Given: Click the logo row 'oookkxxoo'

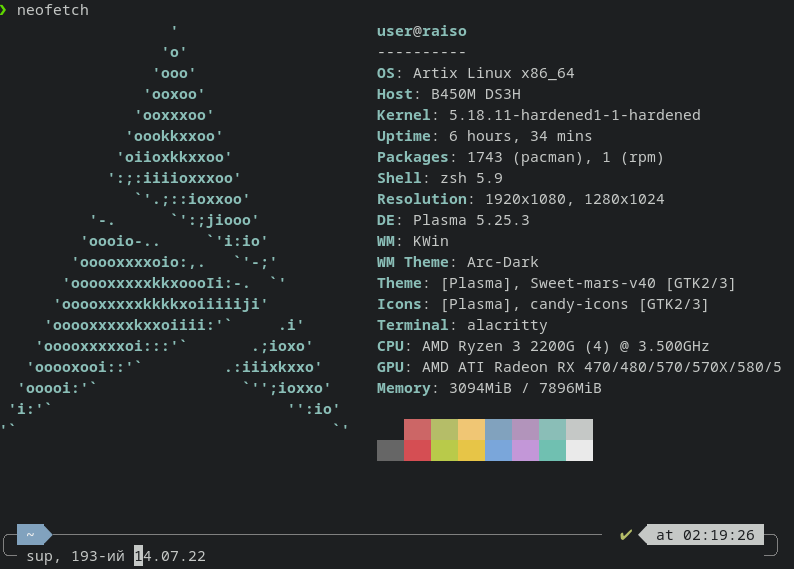Looking at the screenshot, I should point(175,136).
